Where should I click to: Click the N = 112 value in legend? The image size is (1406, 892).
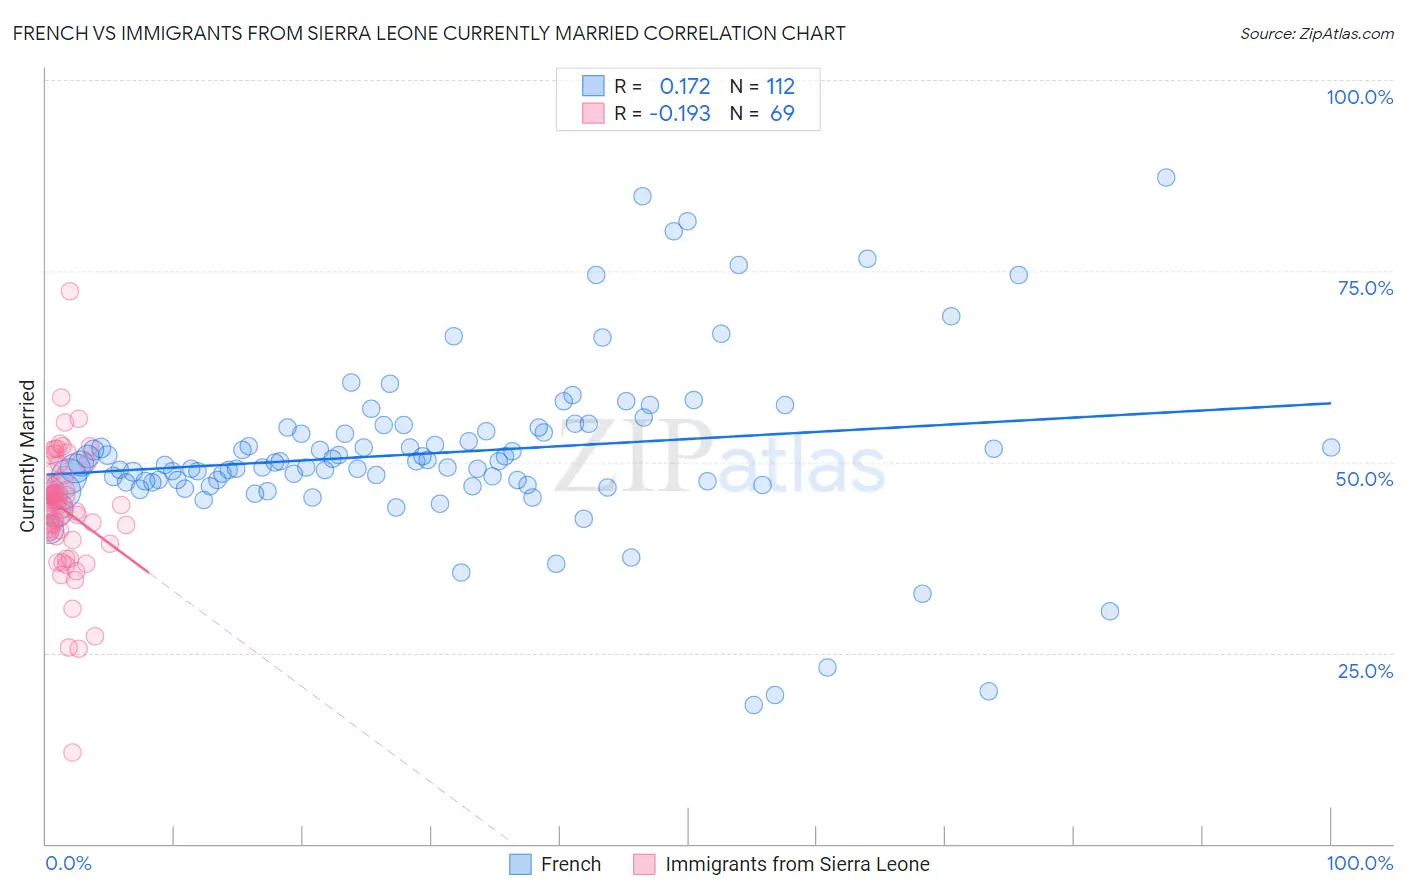(x=762, y=86)
